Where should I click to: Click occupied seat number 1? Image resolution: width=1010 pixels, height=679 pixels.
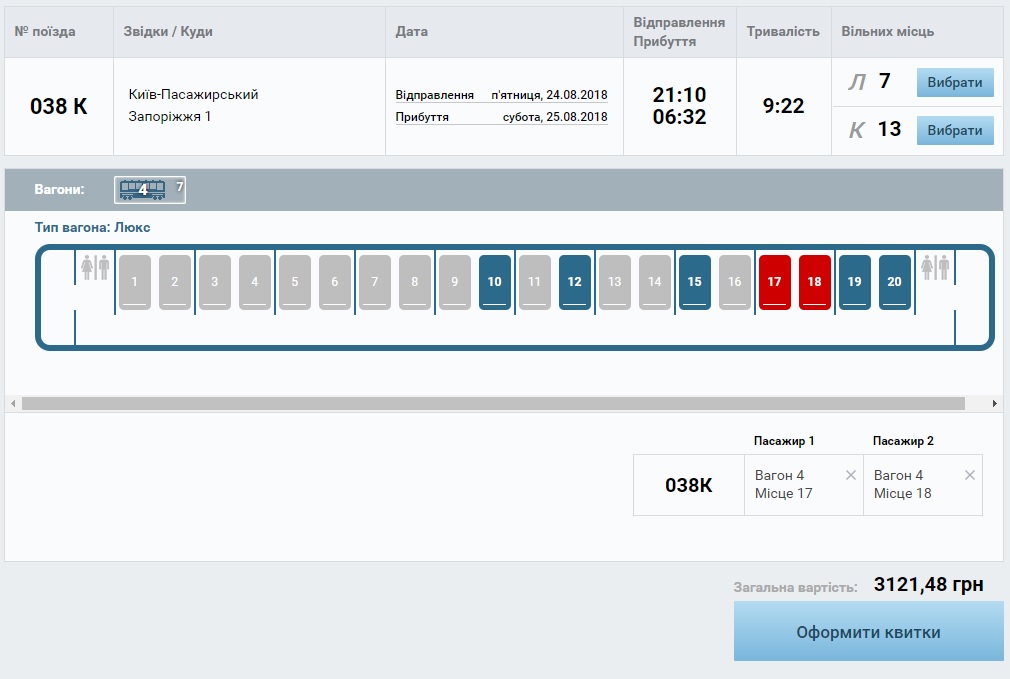(x=135, y=282)
